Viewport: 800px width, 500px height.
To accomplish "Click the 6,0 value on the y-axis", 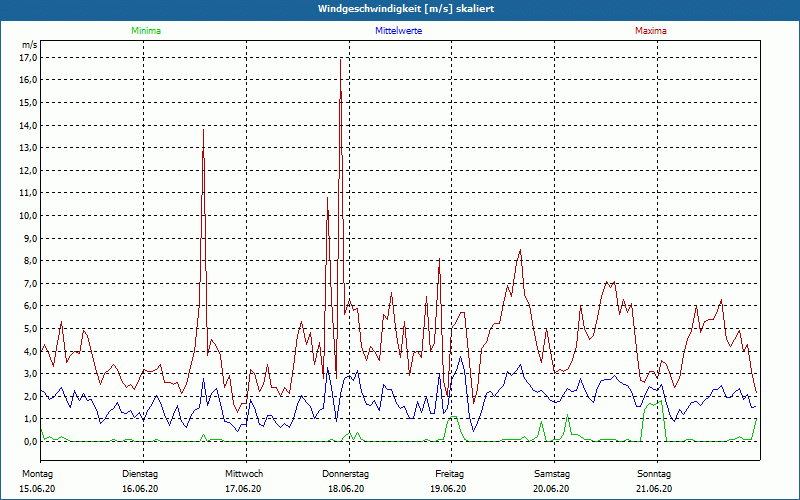I will [31, 306].
